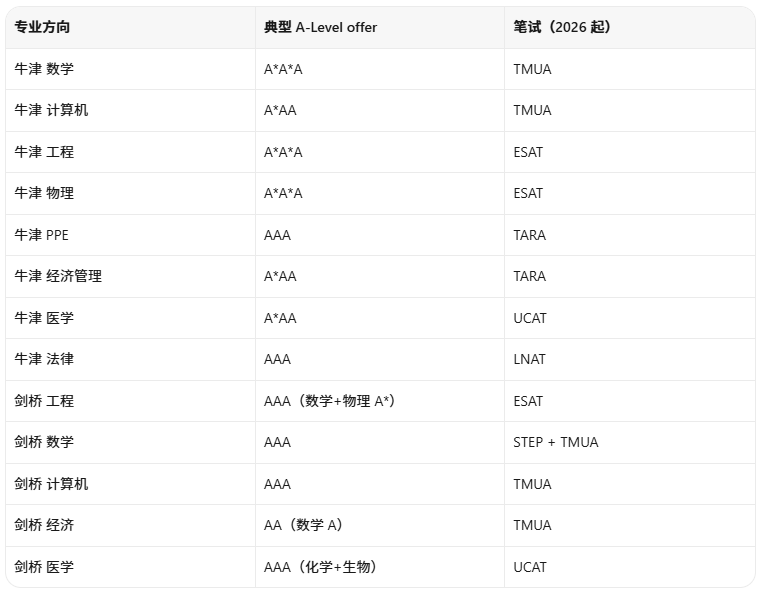Viewport: 759px width, 592px height.
Task: Click TMUA in the 牛津 数学 row
Action: point(532,69)
